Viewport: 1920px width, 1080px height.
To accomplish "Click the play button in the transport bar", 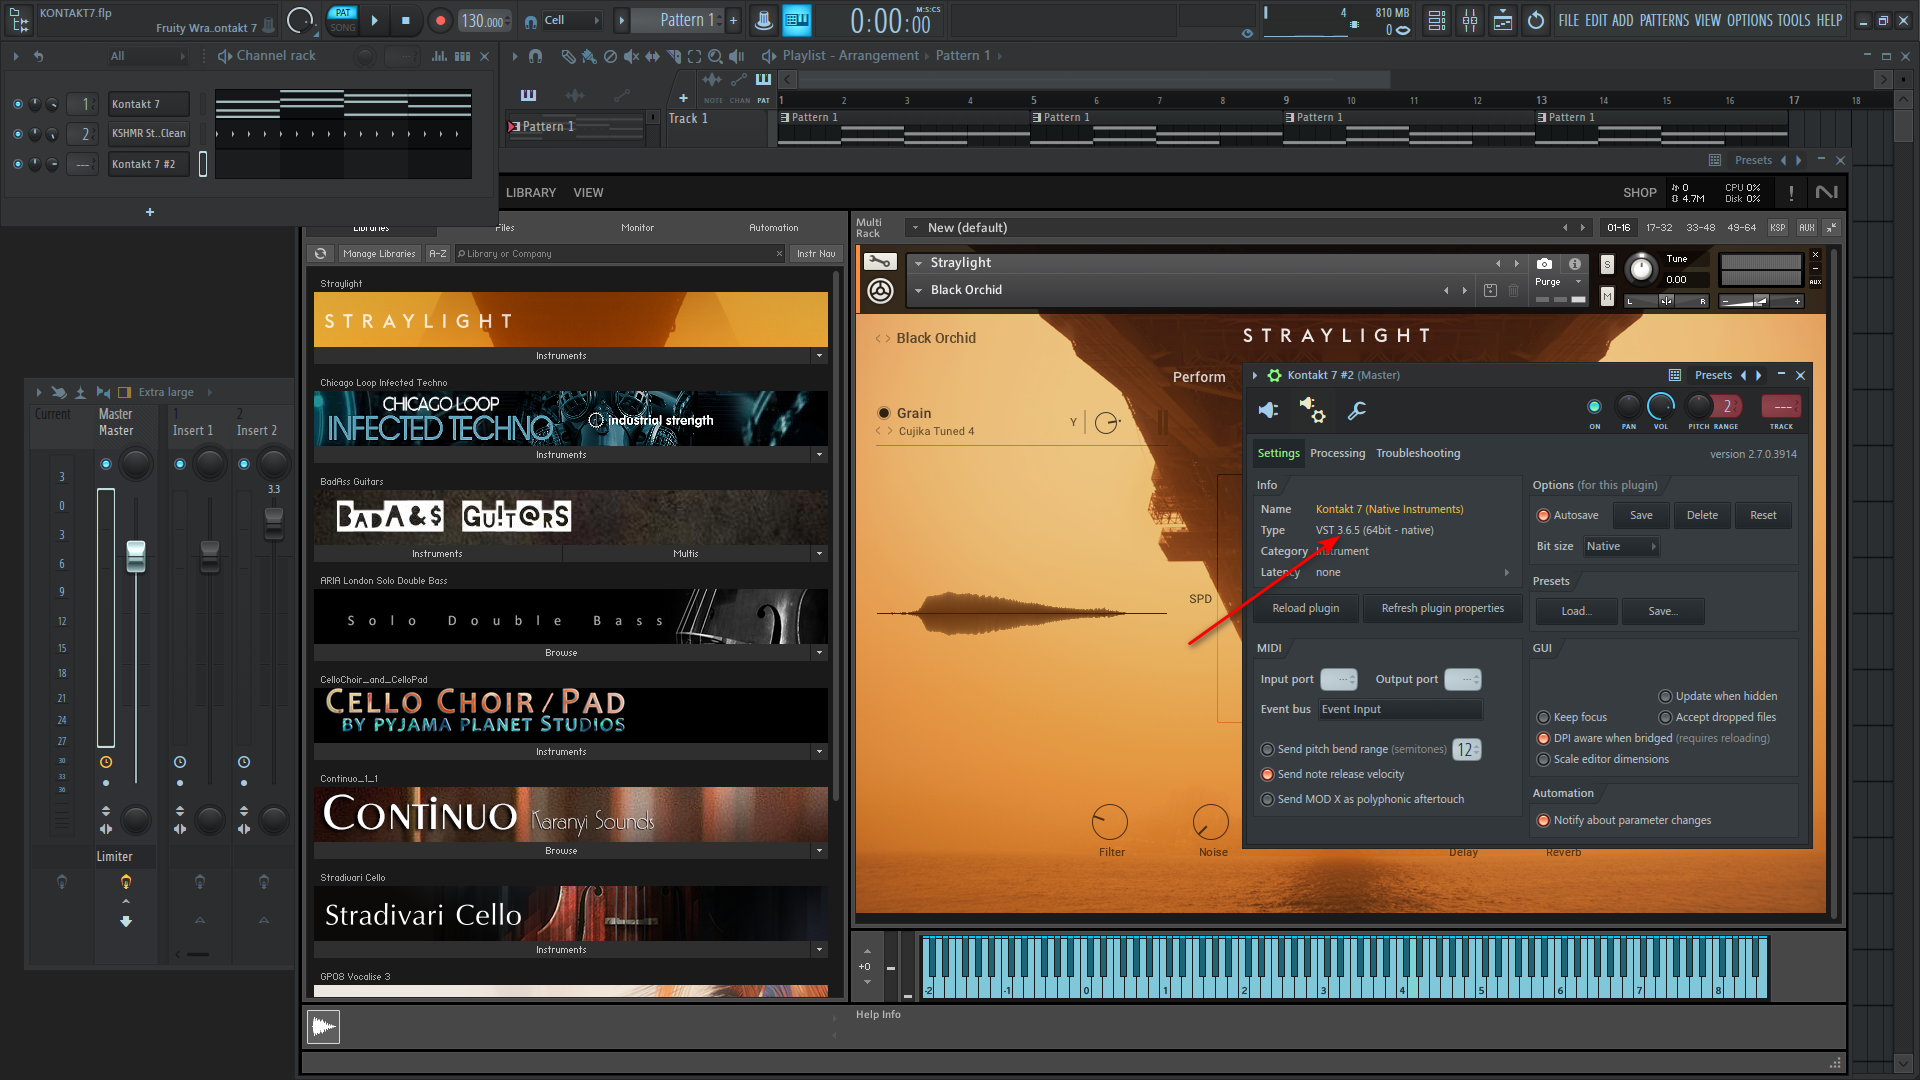I will (x=374, y=20).
